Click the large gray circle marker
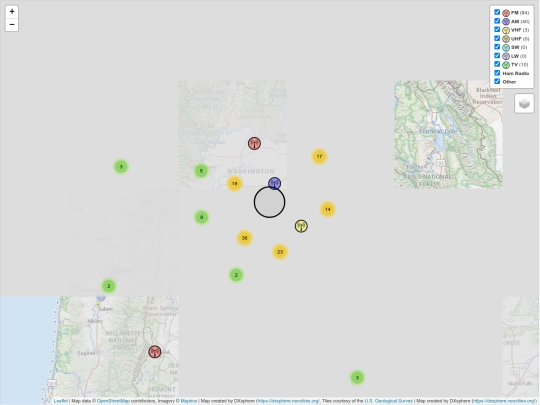The height and width of the screenshot is (405, 540). point(269,202)
